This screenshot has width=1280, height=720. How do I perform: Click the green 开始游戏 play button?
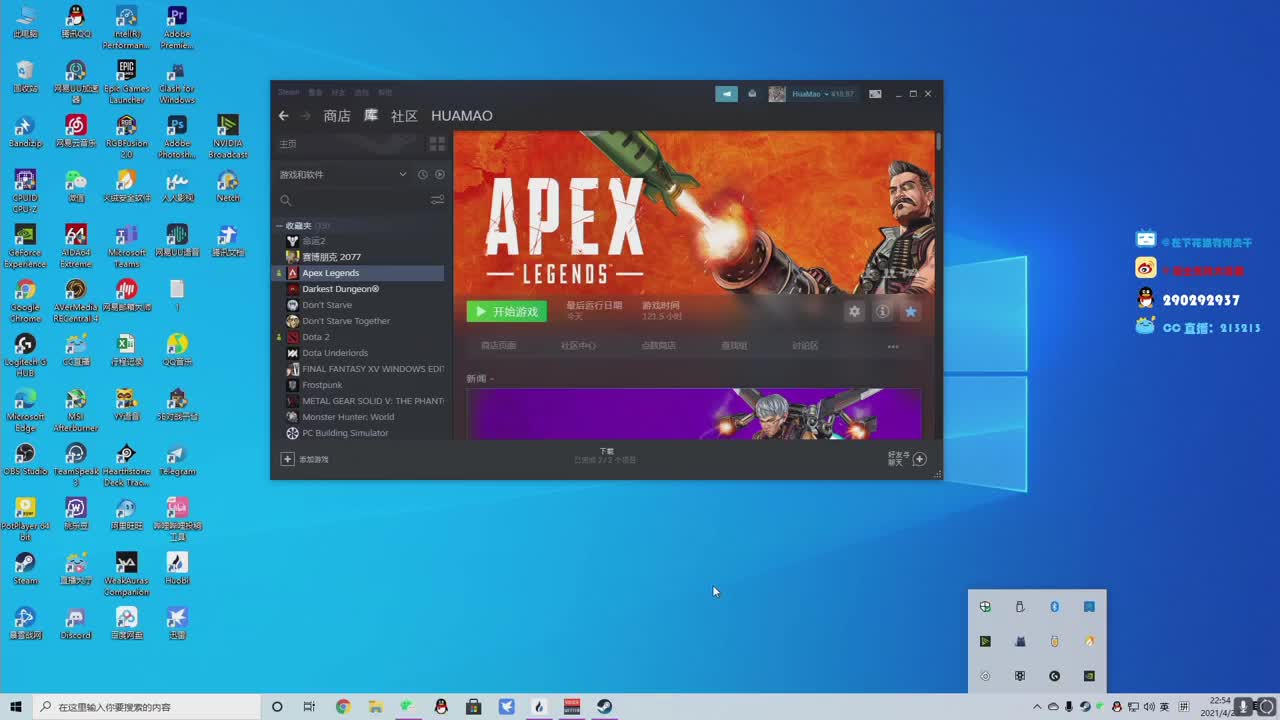tap(506, 312)
